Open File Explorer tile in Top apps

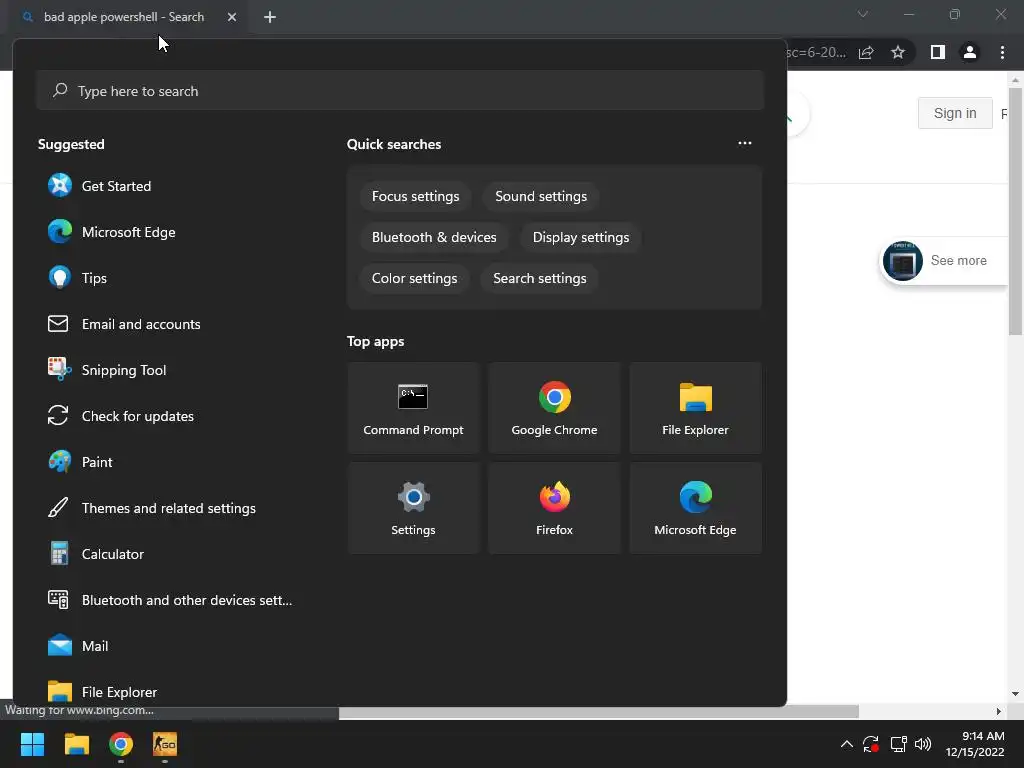(x=696, y=408)
